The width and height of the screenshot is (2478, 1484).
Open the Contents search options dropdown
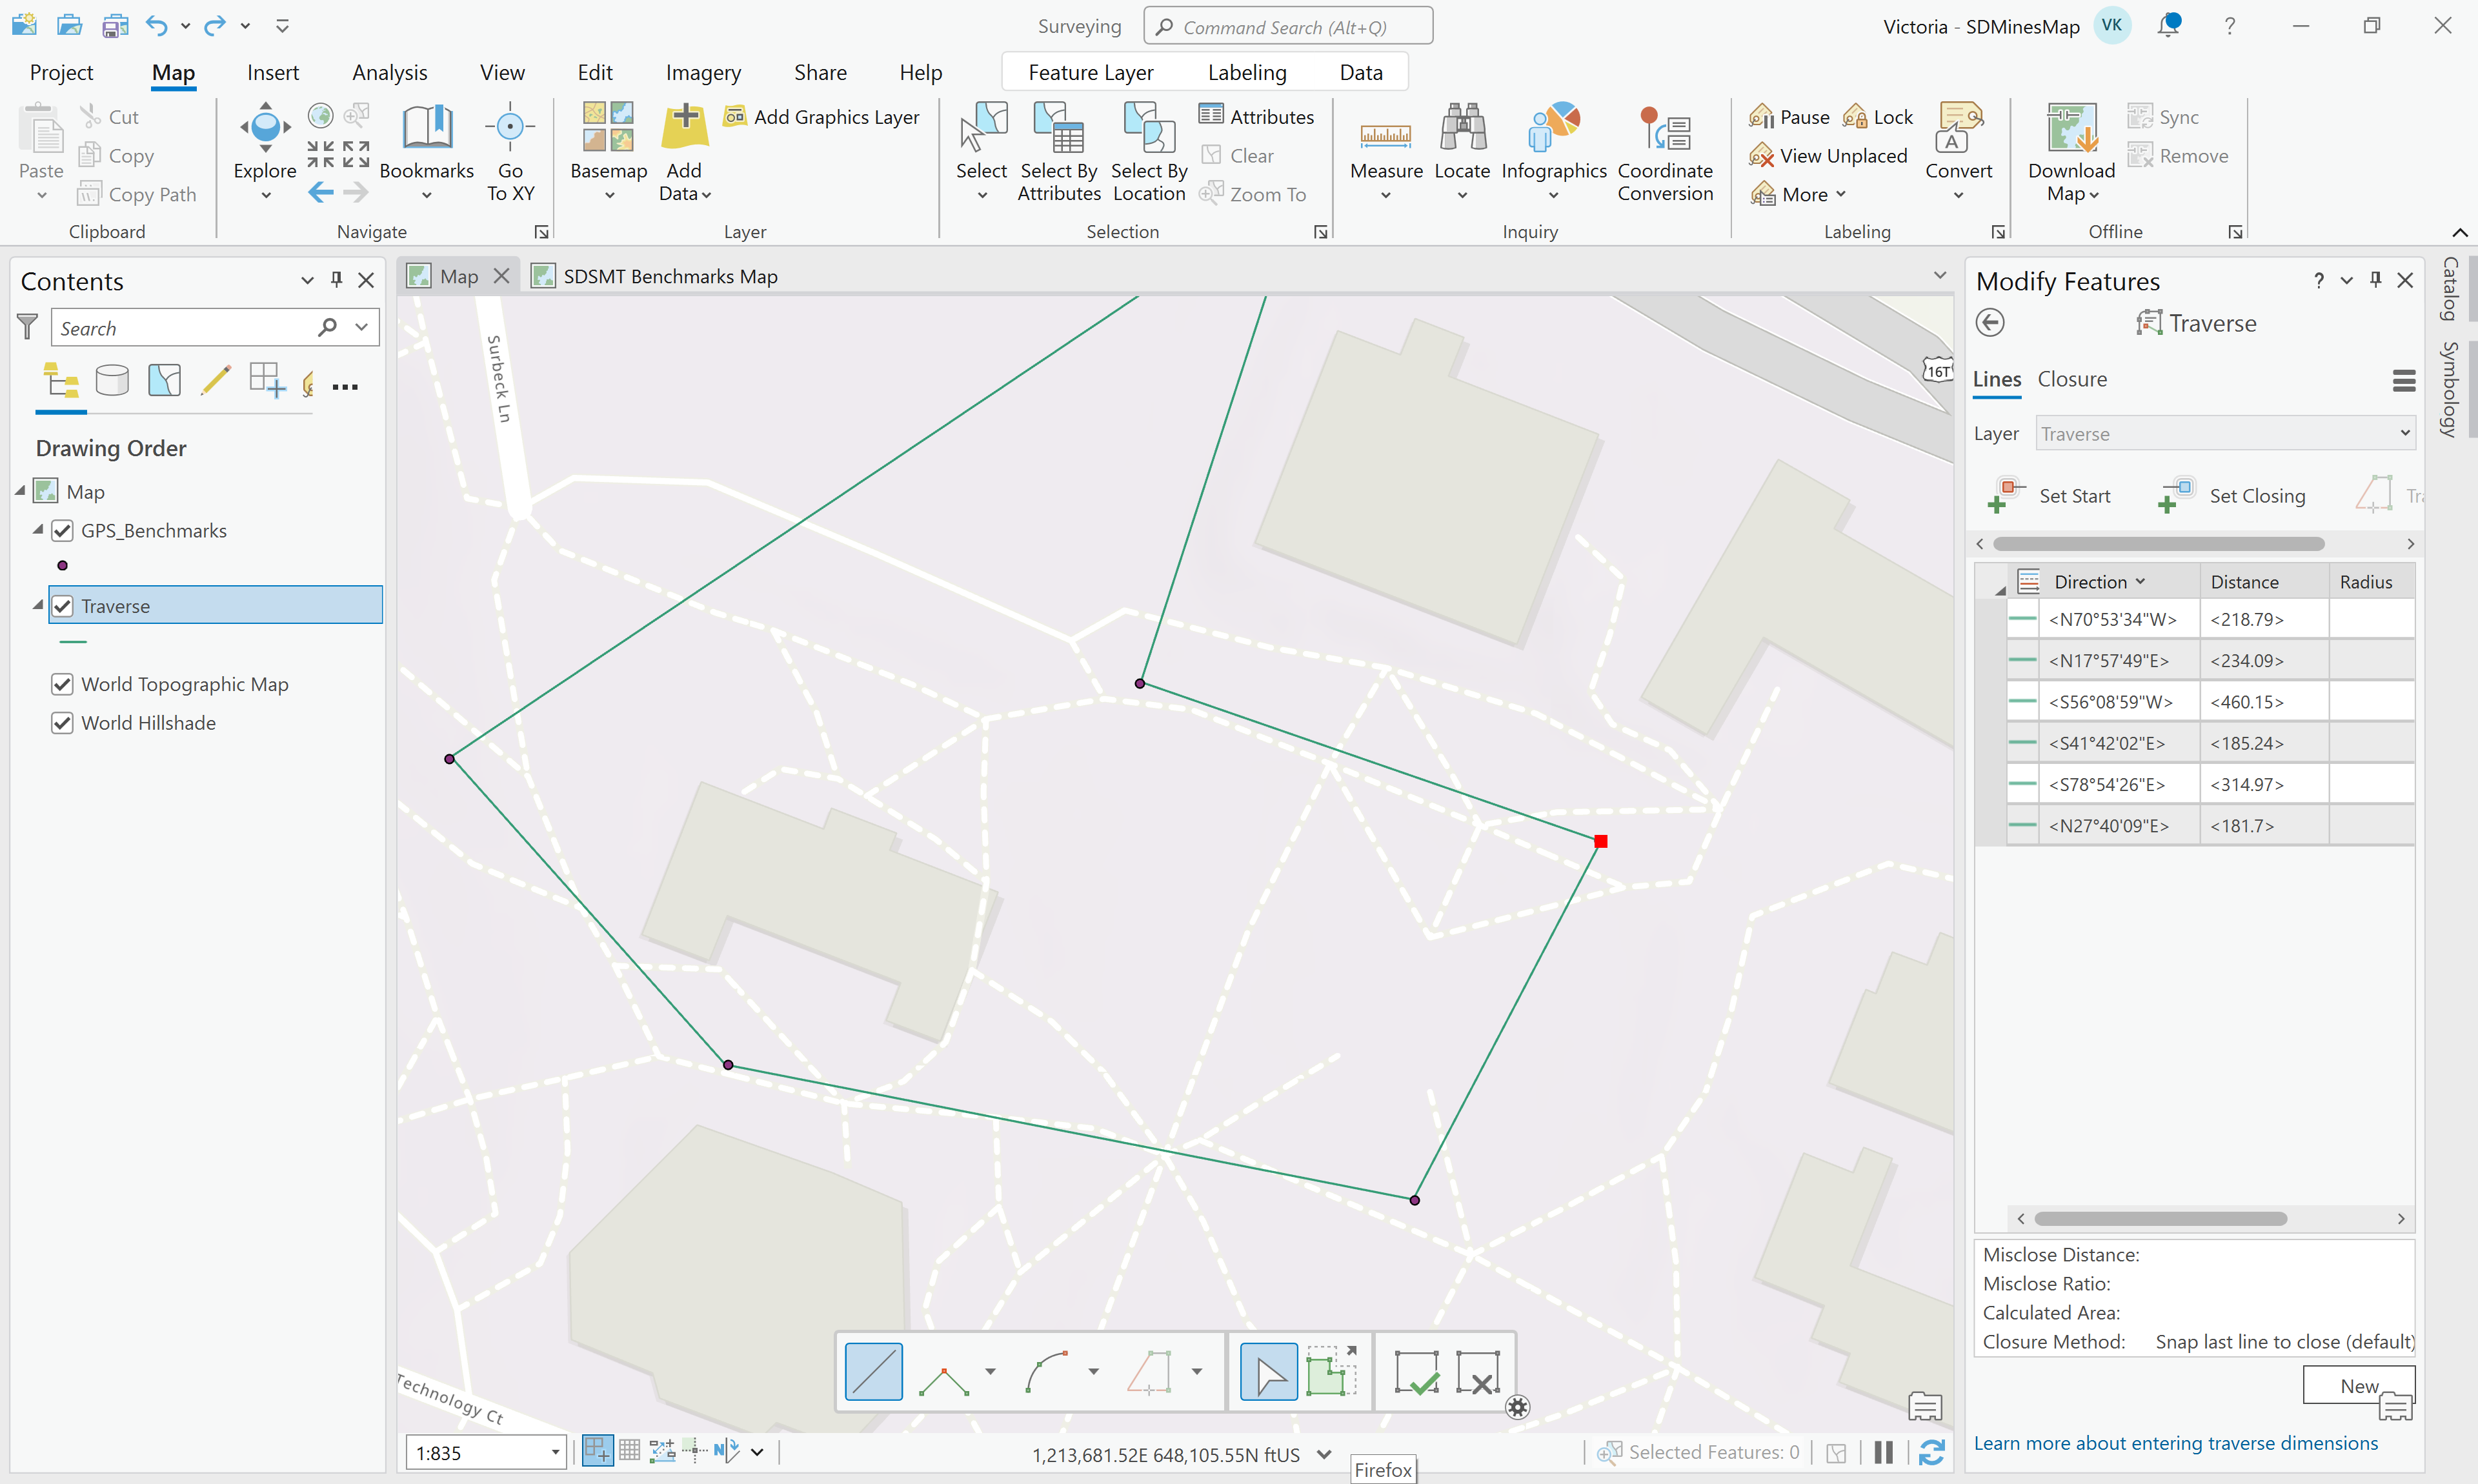[362, 327]
